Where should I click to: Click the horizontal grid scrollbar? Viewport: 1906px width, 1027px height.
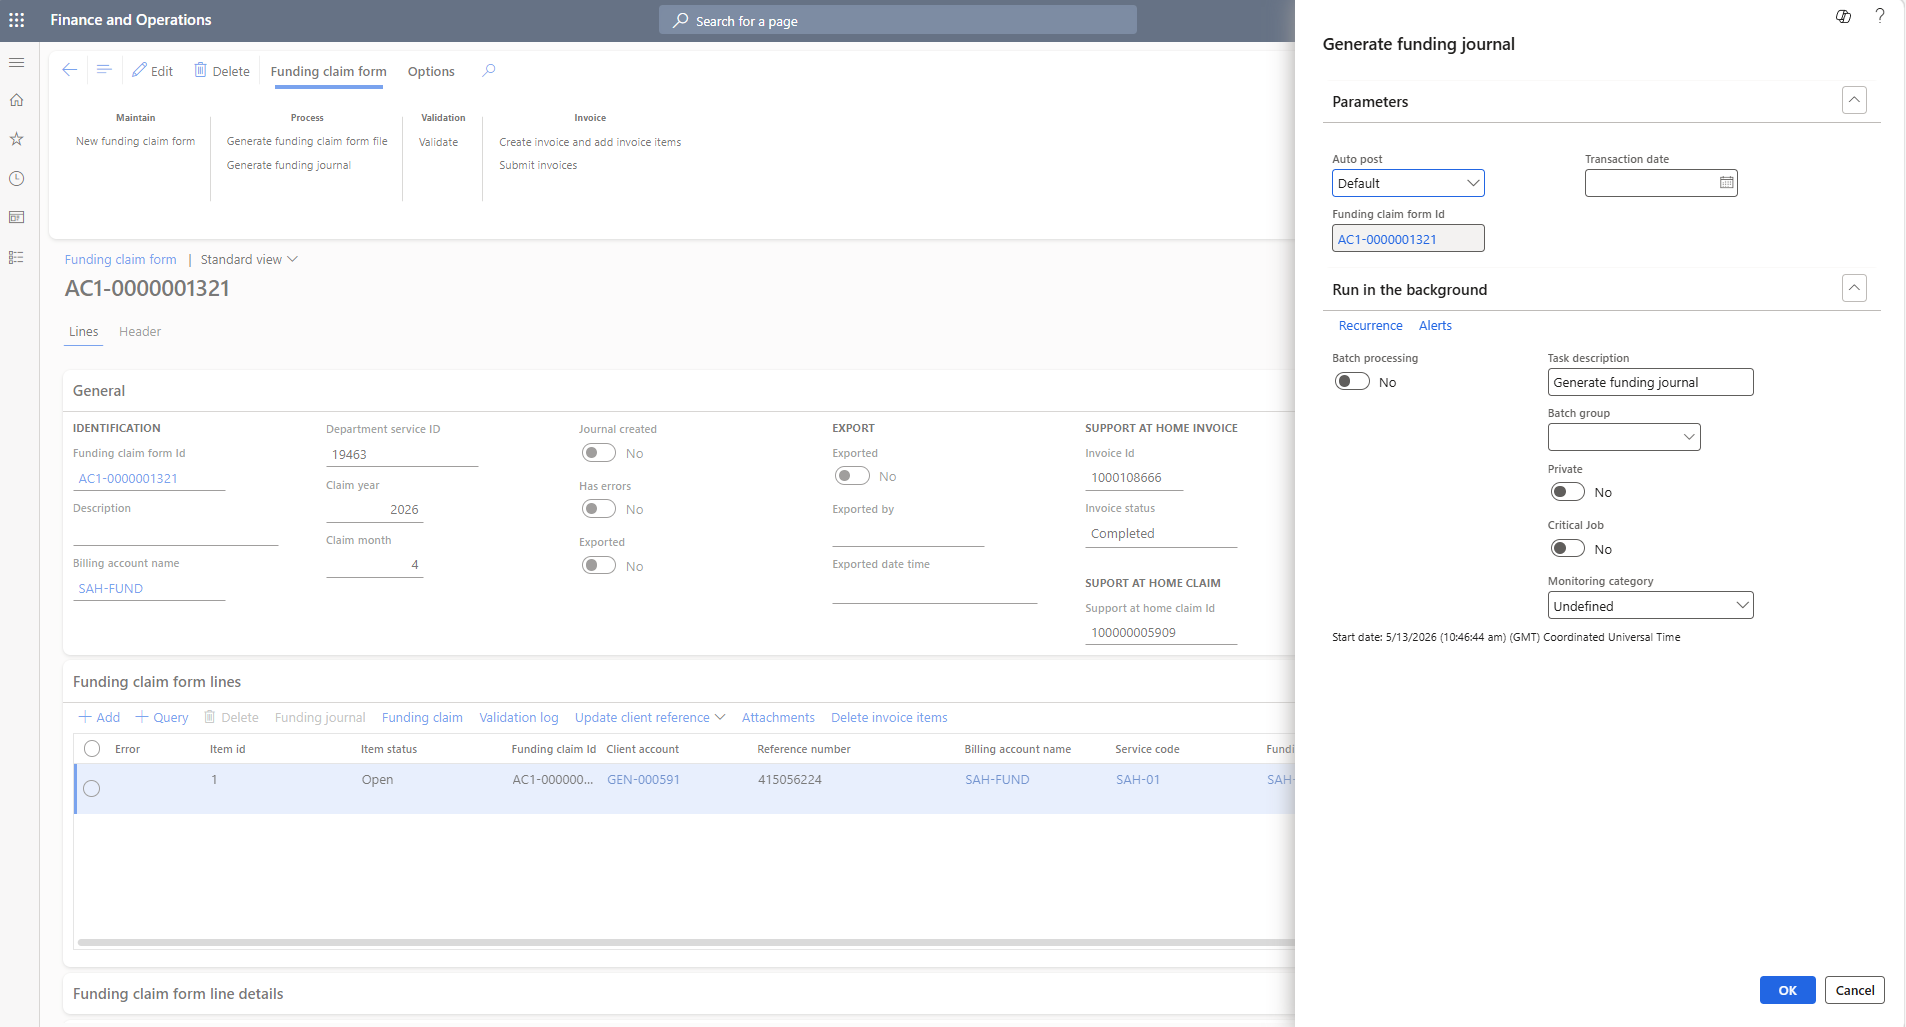686,942
